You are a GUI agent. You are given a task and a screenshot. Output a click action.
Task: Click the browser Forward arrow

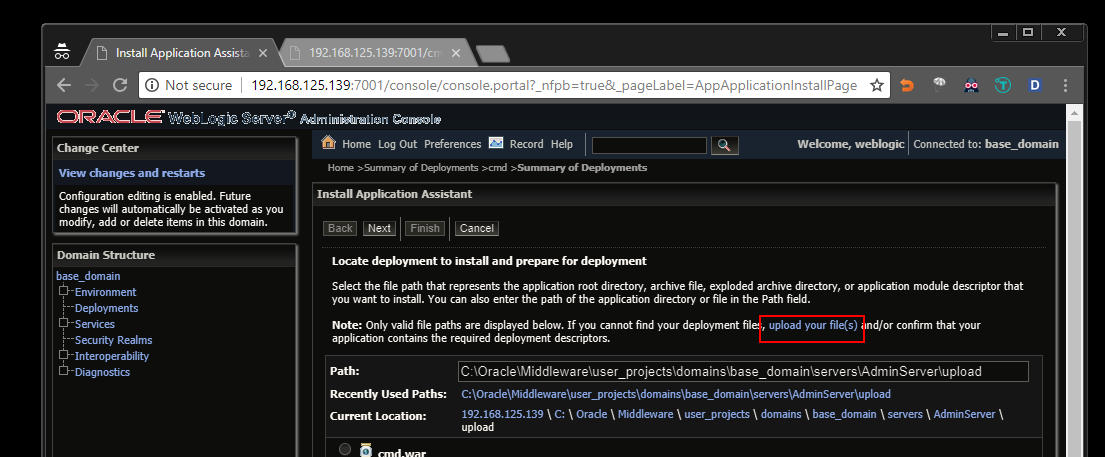pyautogui.click(x=92, y=85)
